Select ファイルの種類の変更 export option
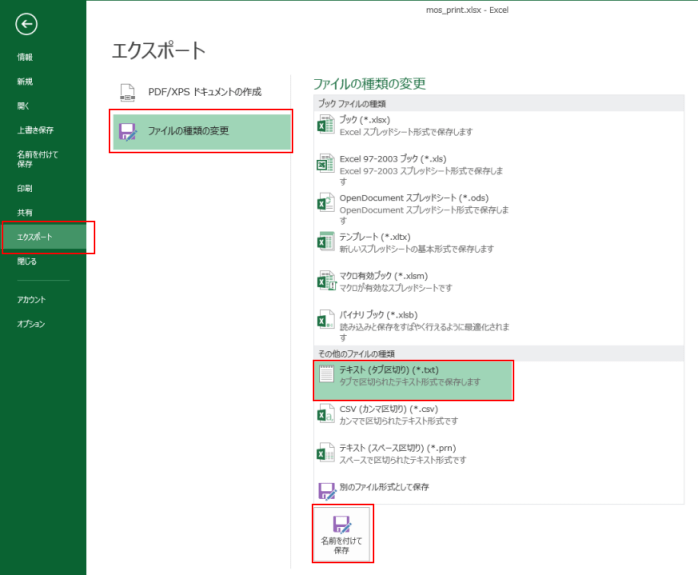 coord(201,132)
